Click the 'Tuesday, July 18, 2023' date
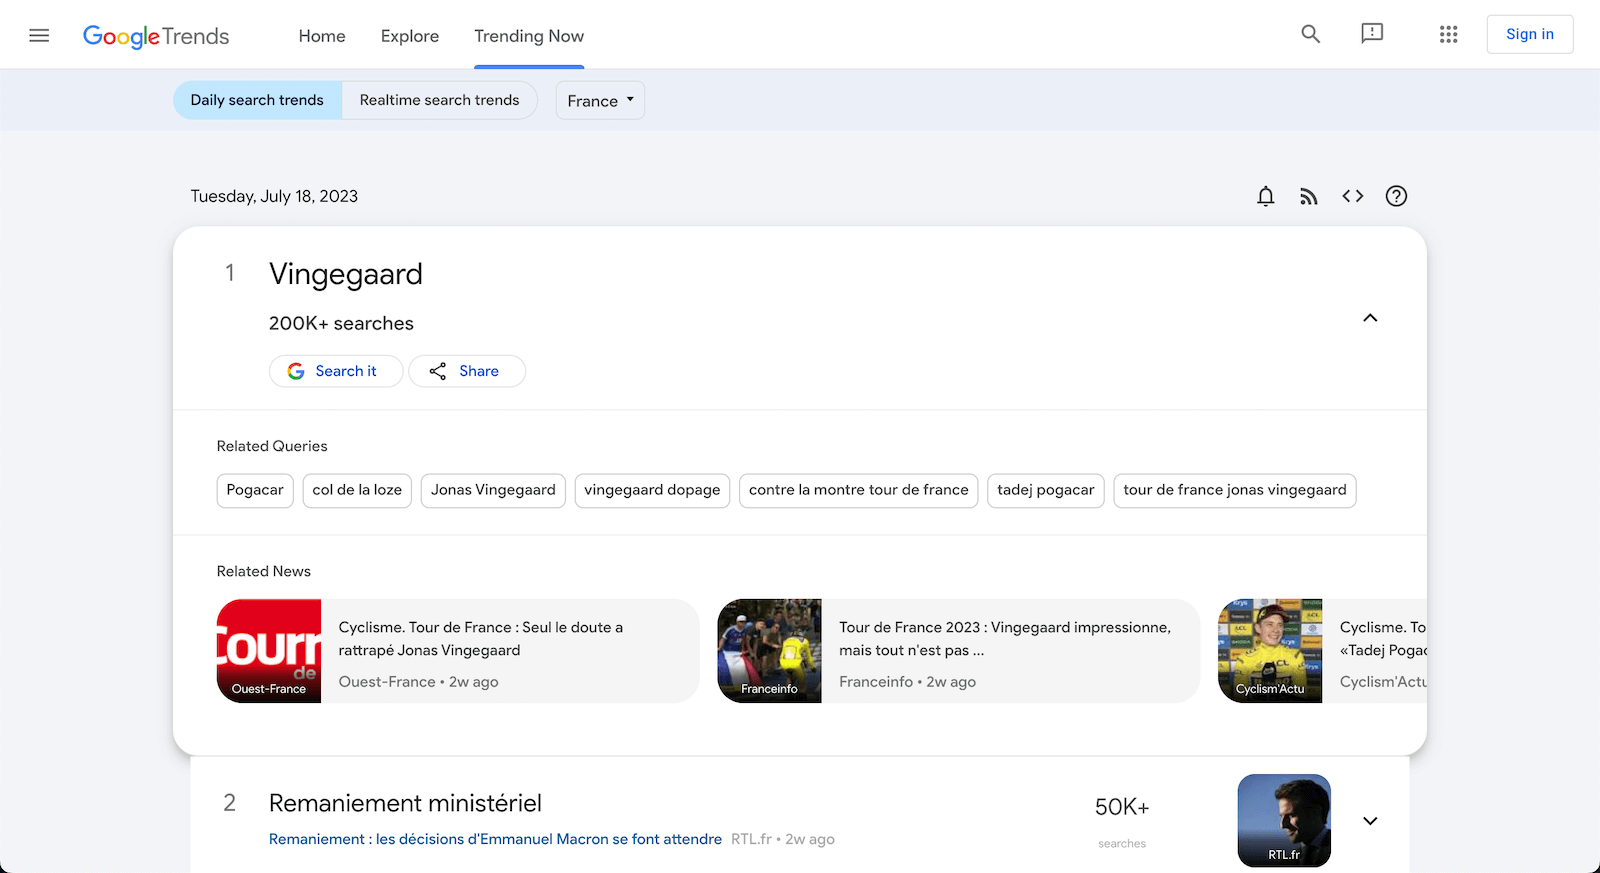The height and width of the screenshot is (873, 1600). tap(274, 196)
